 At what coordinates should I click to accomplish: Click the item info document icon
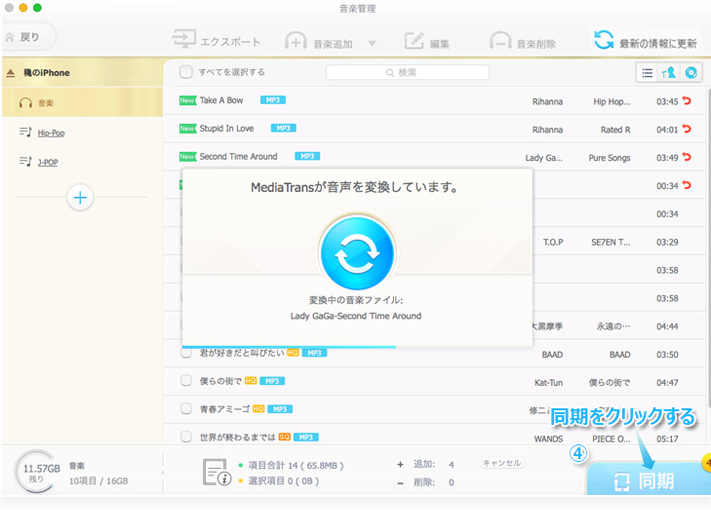[x=217, y=472]
